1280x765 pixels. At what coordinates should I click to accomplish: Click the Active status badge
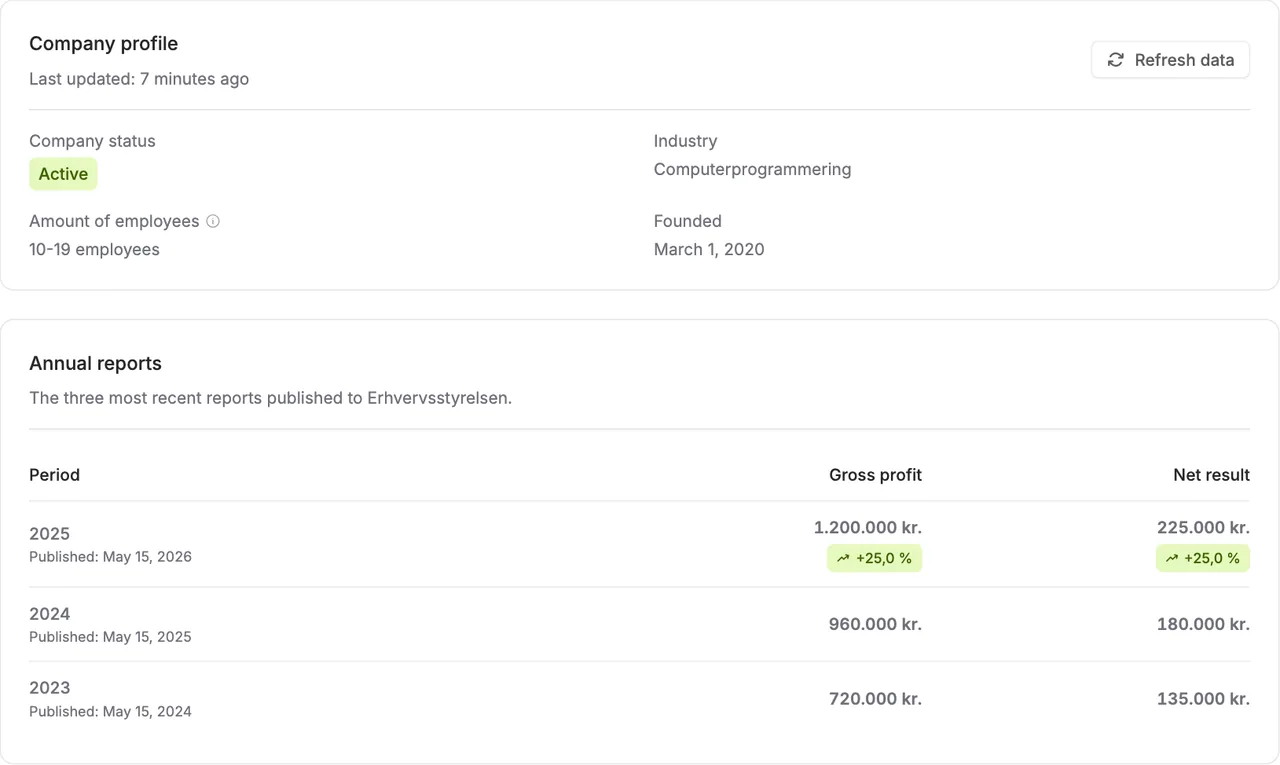tap(63, 174)
